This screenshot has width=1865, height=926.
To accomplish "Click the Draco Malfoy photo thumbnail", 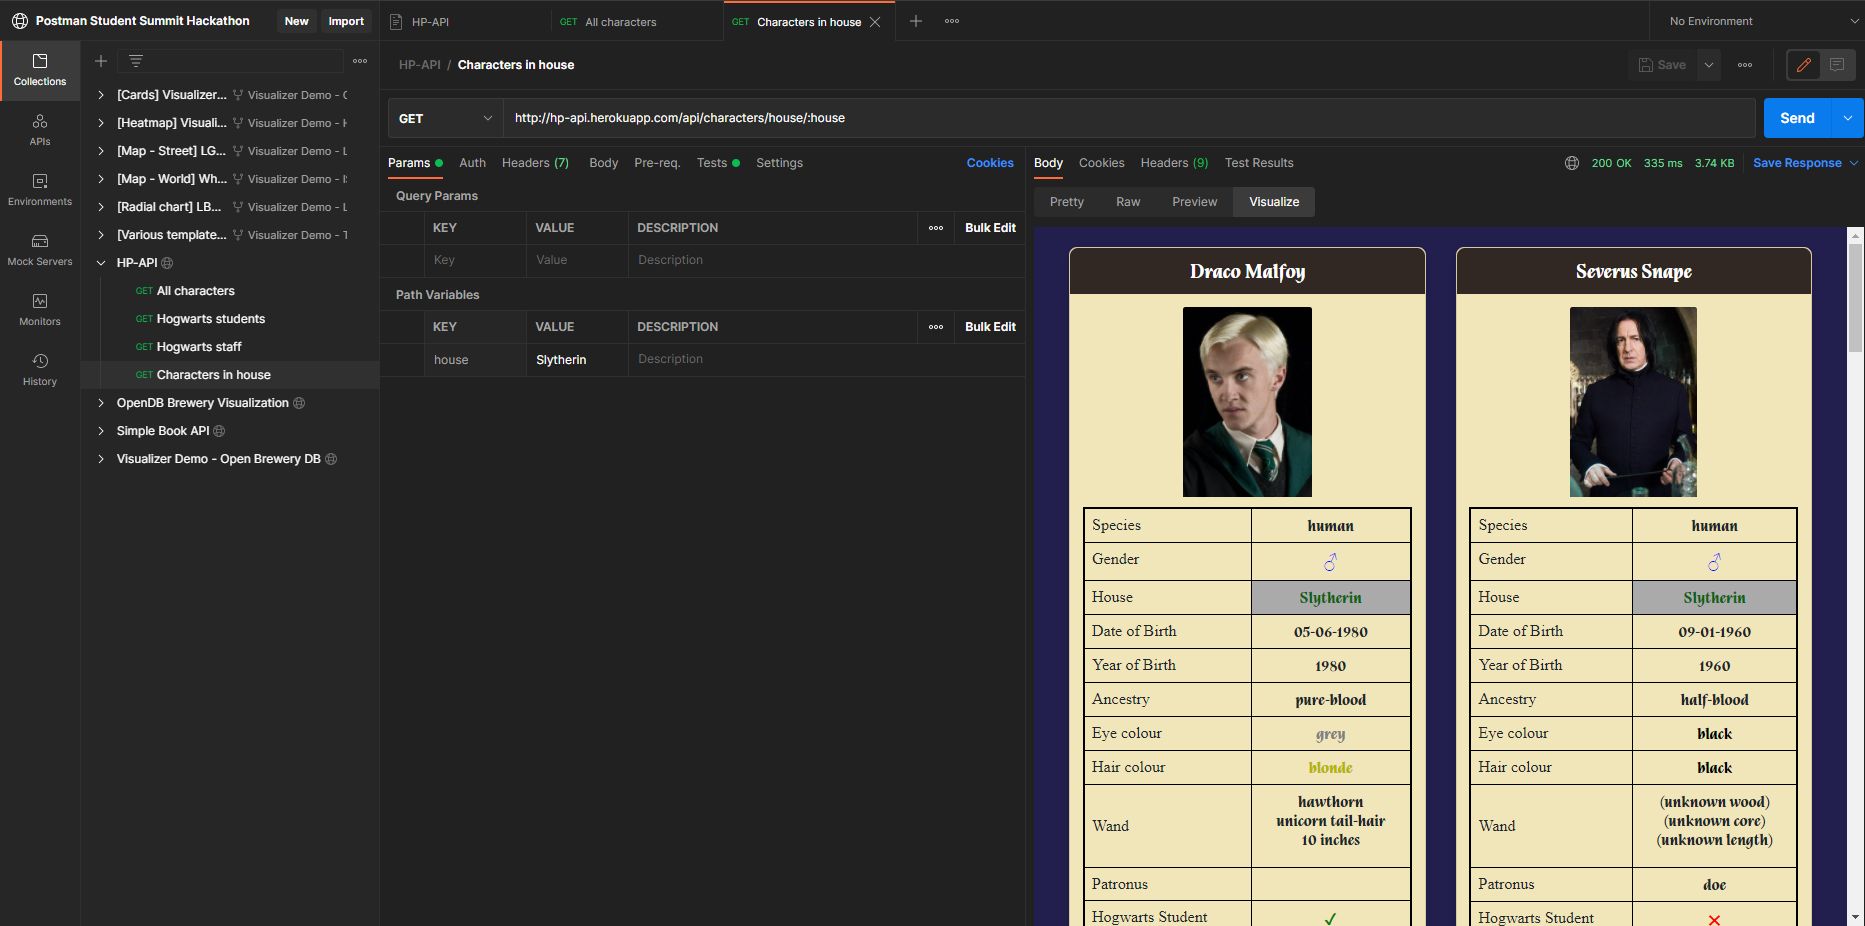I will (x=1247, y=402).
